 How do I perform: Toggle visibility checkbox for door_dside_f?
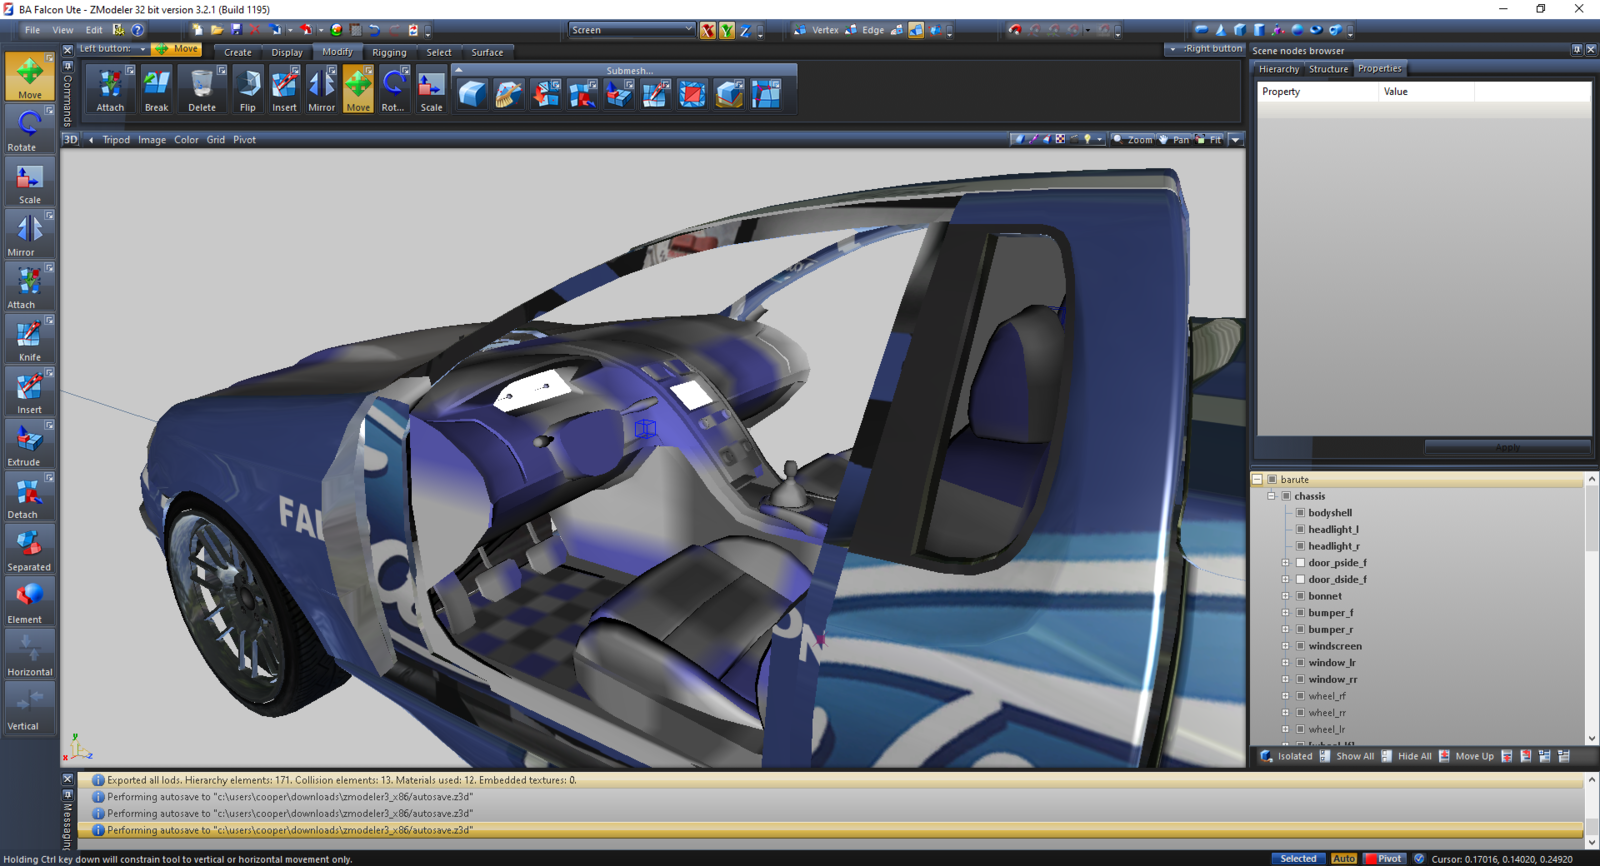[1300, 580]
